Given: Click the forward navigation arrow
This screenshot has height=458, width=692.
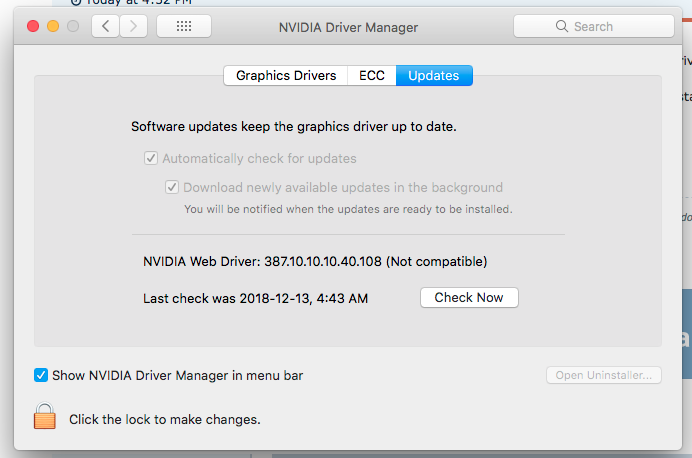Looking at the screenshot, I should [133, 27].
